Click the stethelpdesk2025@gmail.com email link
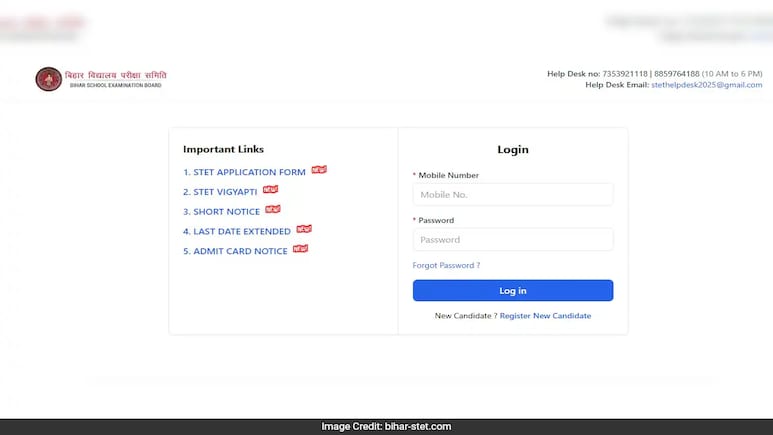 [x=706, y=85]
